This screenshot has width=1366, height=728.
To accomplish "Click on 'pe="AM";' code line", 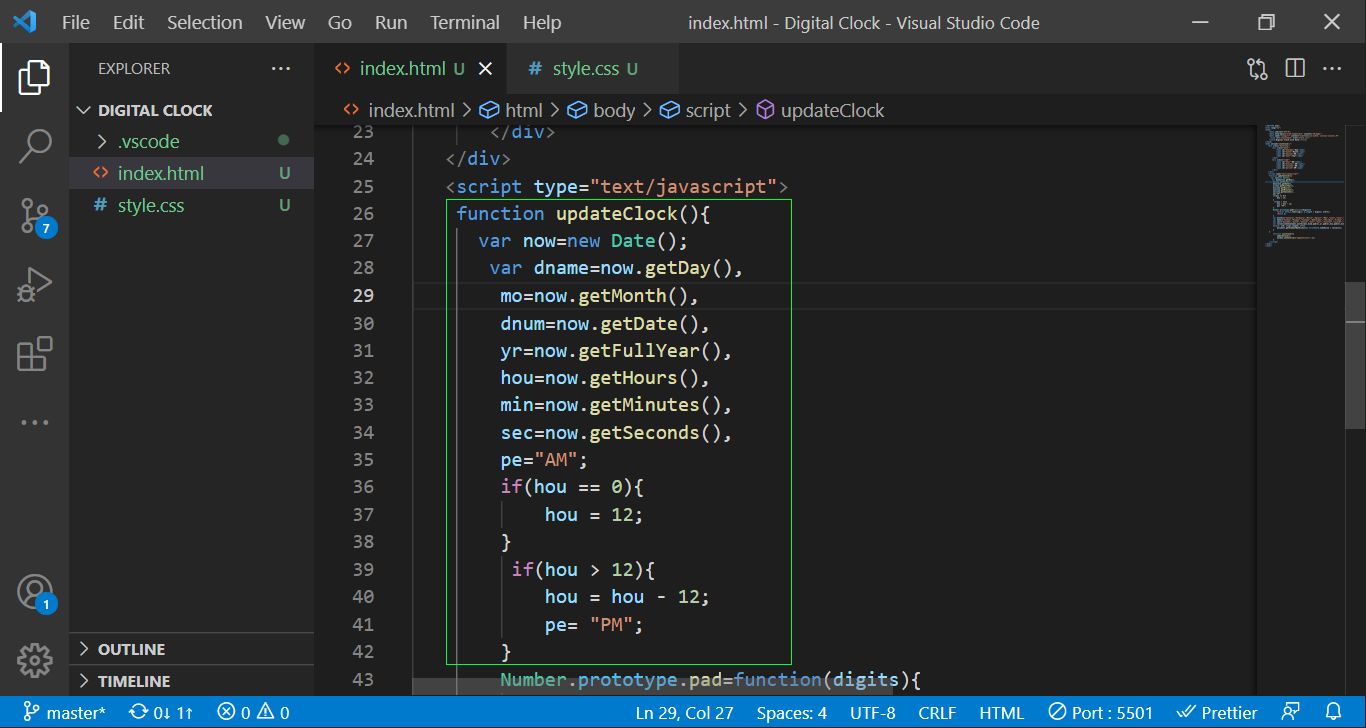I will point(545,460).
